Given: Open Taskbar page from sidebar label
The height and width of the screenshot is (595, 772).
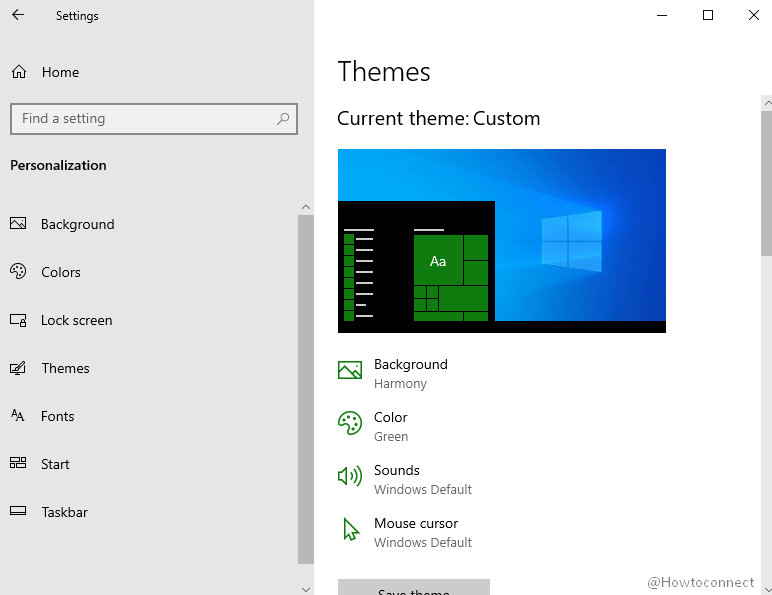Looking at the screenshot, I should click(64, 512).
